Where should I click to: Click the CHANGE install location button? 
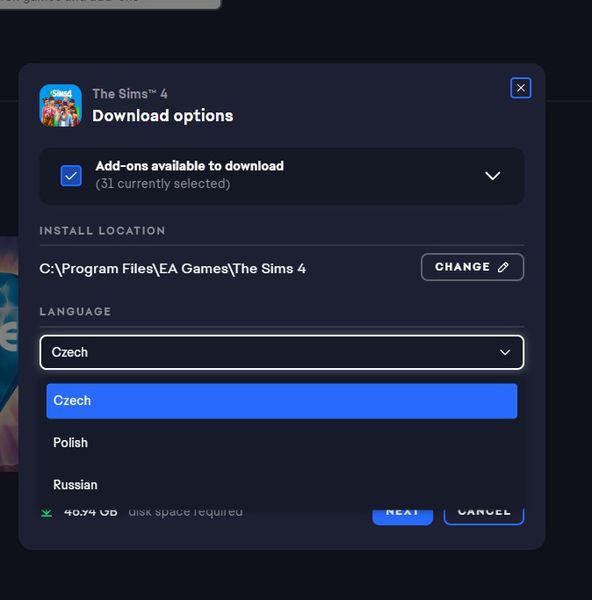[472, 267]
